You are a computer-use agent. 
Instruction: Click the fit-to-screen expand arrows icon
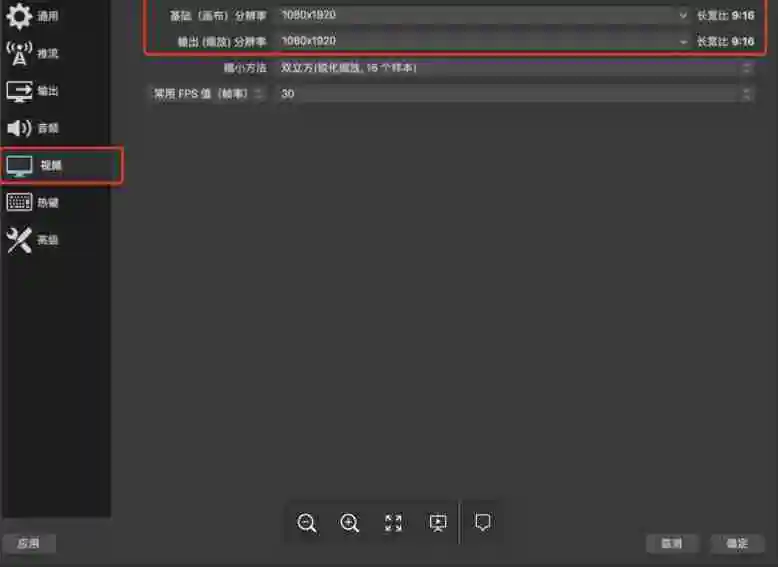[393, 523]
